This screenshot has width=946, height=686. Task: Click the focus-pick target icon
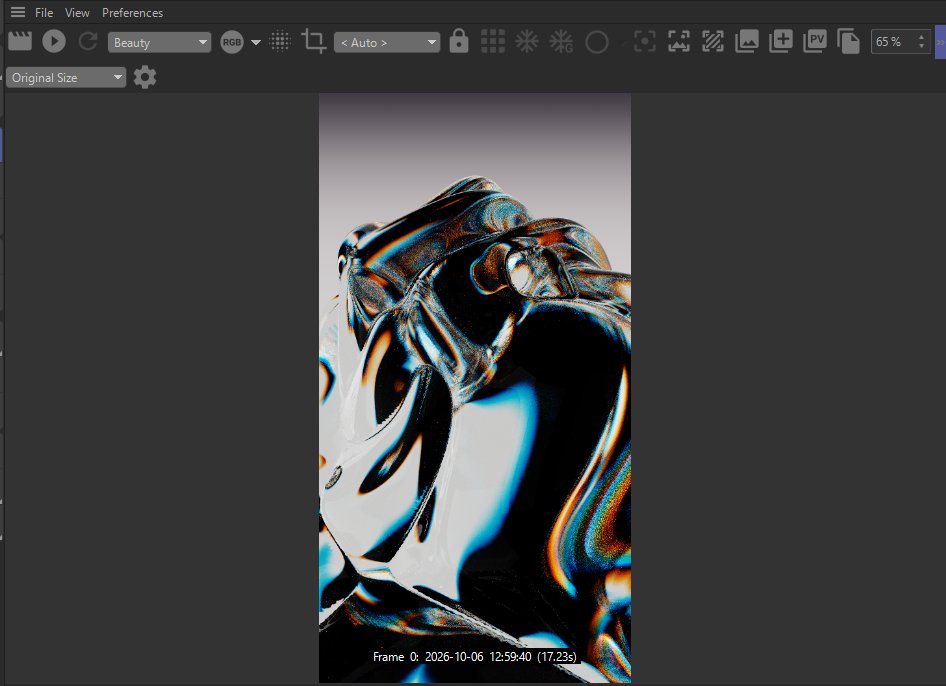(645, 42)
